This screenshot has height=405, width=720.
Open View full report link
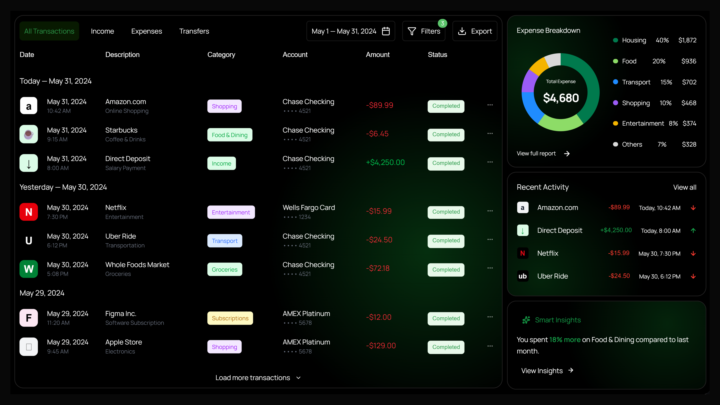pos(543,153)
